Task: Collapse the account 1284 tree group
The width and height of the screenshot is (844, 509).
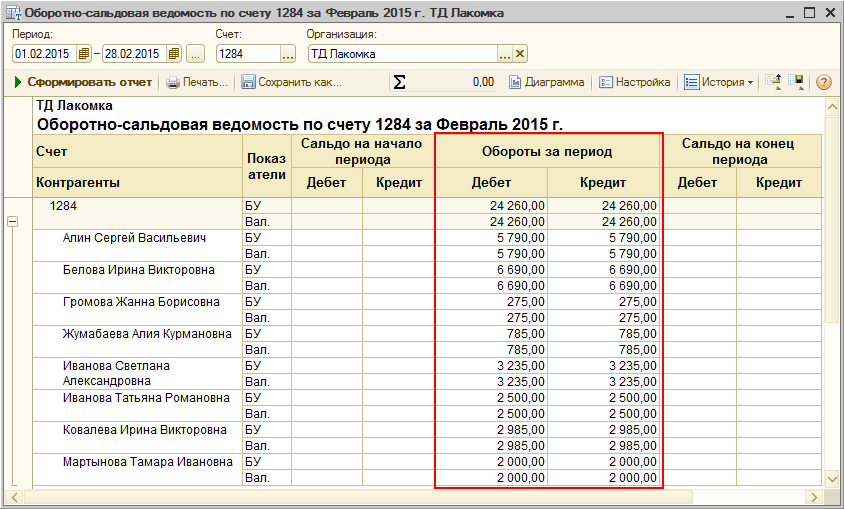Action: [x=13, y=222]
